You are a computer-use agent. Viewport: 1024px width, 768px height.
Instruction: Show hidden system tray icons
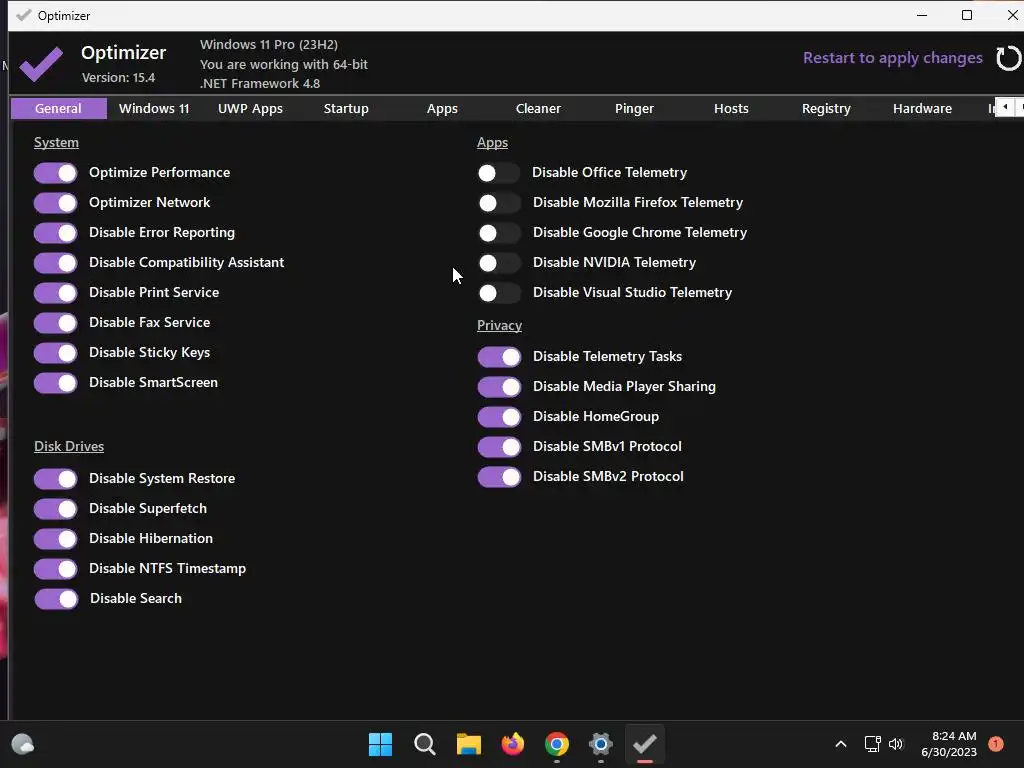coord(841,744)
